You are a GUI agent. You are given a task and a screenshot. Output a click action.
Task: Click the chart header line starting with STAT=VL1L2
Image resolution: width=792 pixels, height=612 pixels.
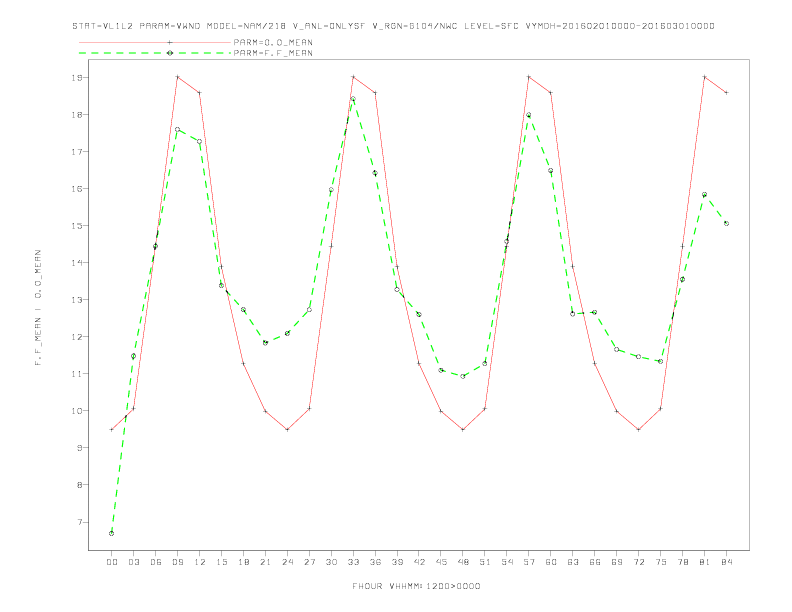(x=393, y=26)
